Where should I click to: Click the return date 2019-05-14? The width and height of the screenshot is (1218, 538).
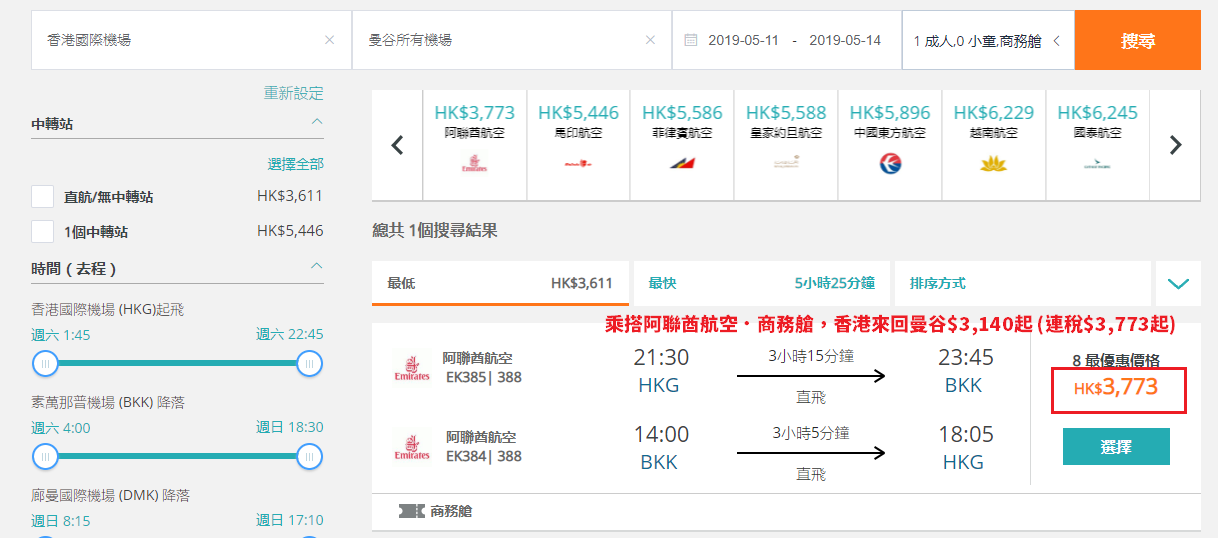point(845,41)
